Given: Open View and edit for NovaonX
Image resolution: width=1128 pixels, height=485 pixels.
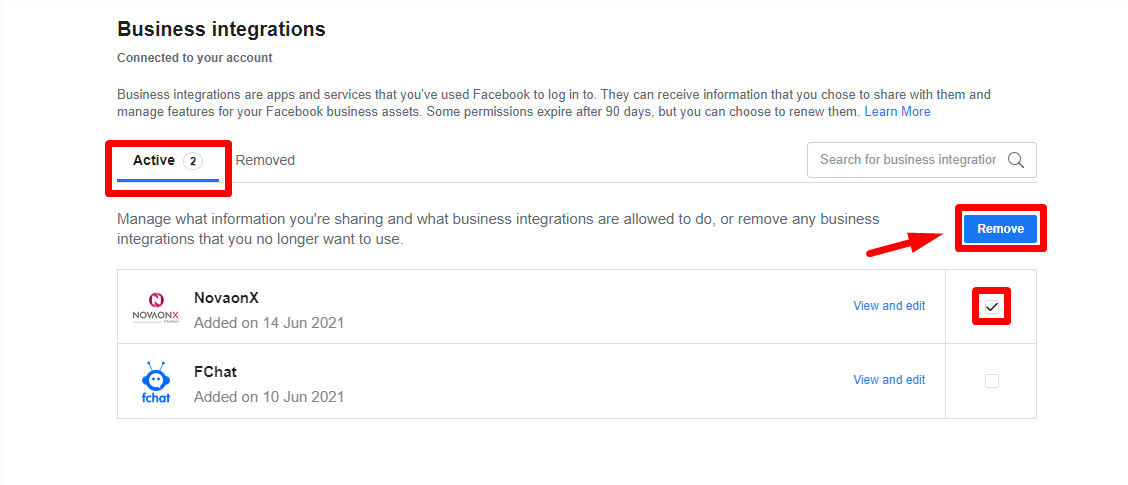Looking at the screenshot, I should tap(889, 306).
